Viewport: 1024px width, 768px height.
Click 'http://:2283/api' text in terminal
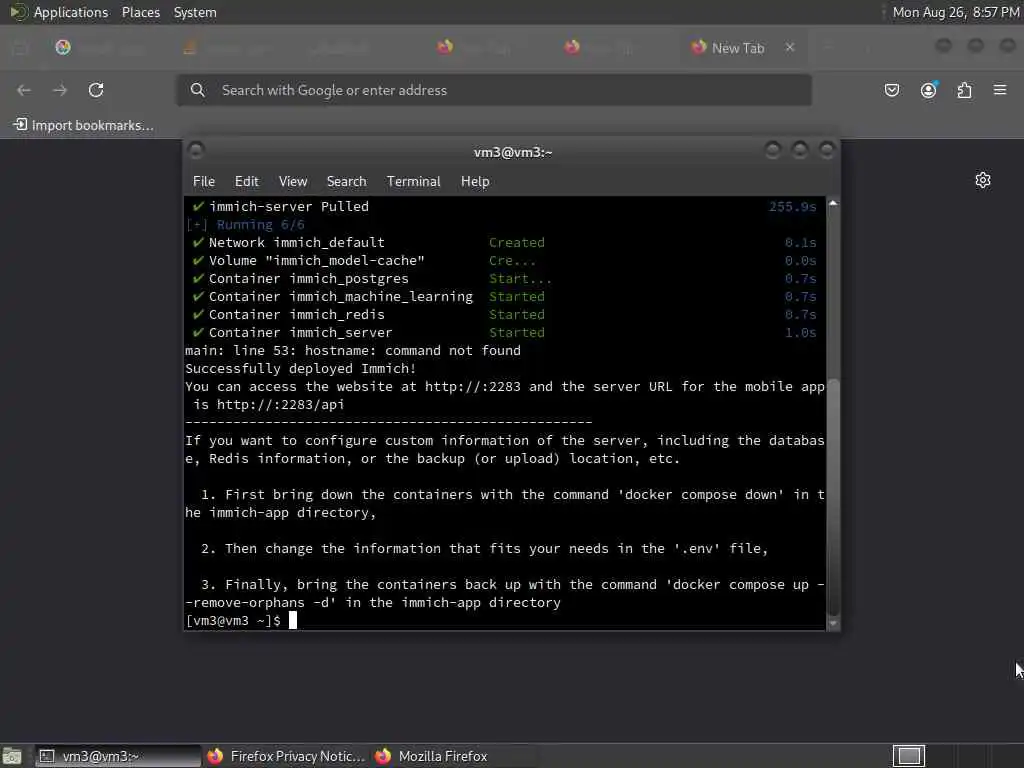[x=280, y=405]
